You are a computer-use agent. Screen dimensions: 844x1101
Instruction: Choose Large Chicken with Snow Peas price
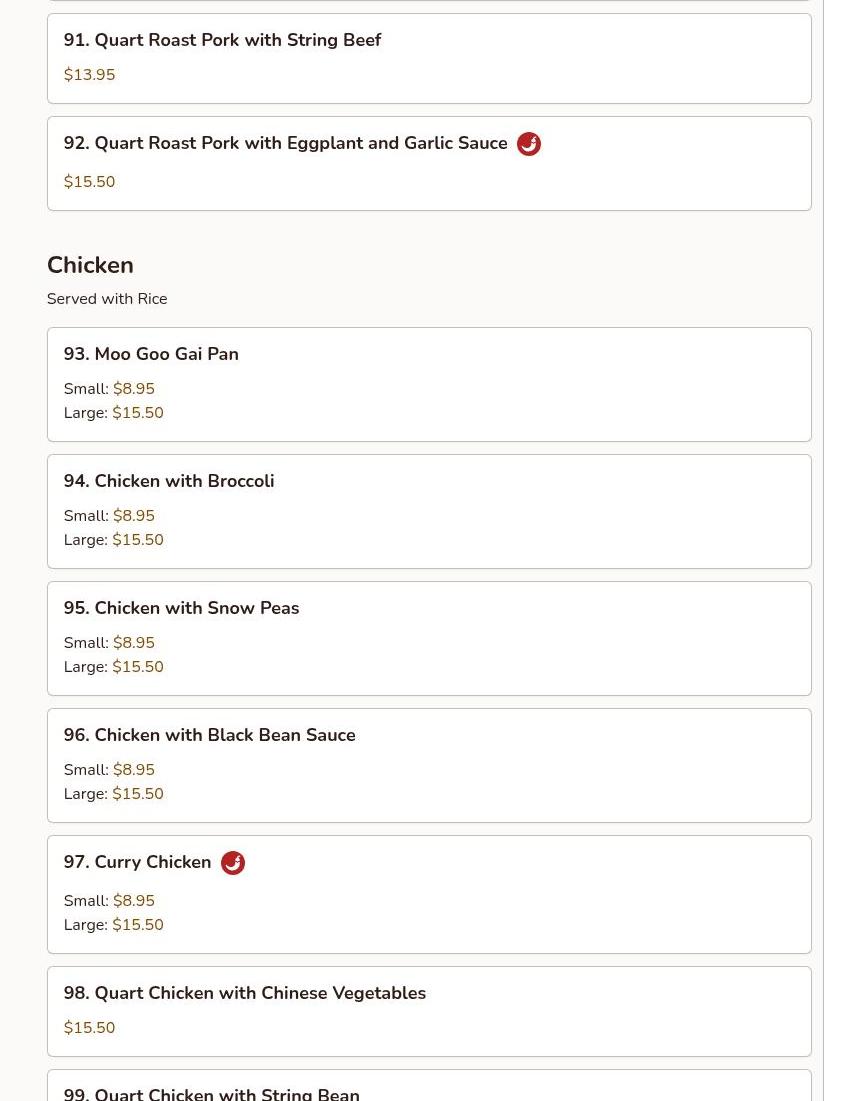pyautogui.click(x=137, y=667)
